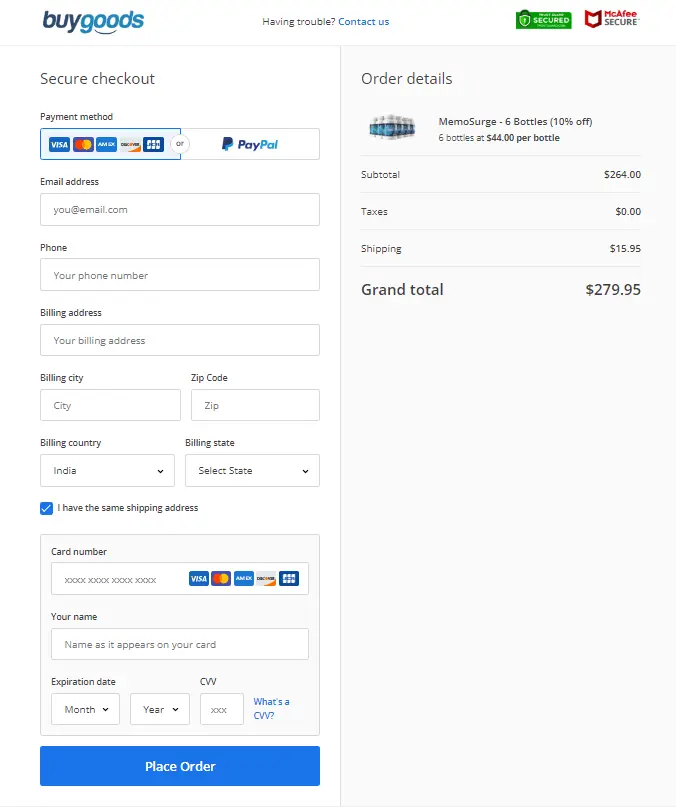Viewport: 676px width, 807px height.
Task: Click the buygoods logo
Action: [93, 20]
